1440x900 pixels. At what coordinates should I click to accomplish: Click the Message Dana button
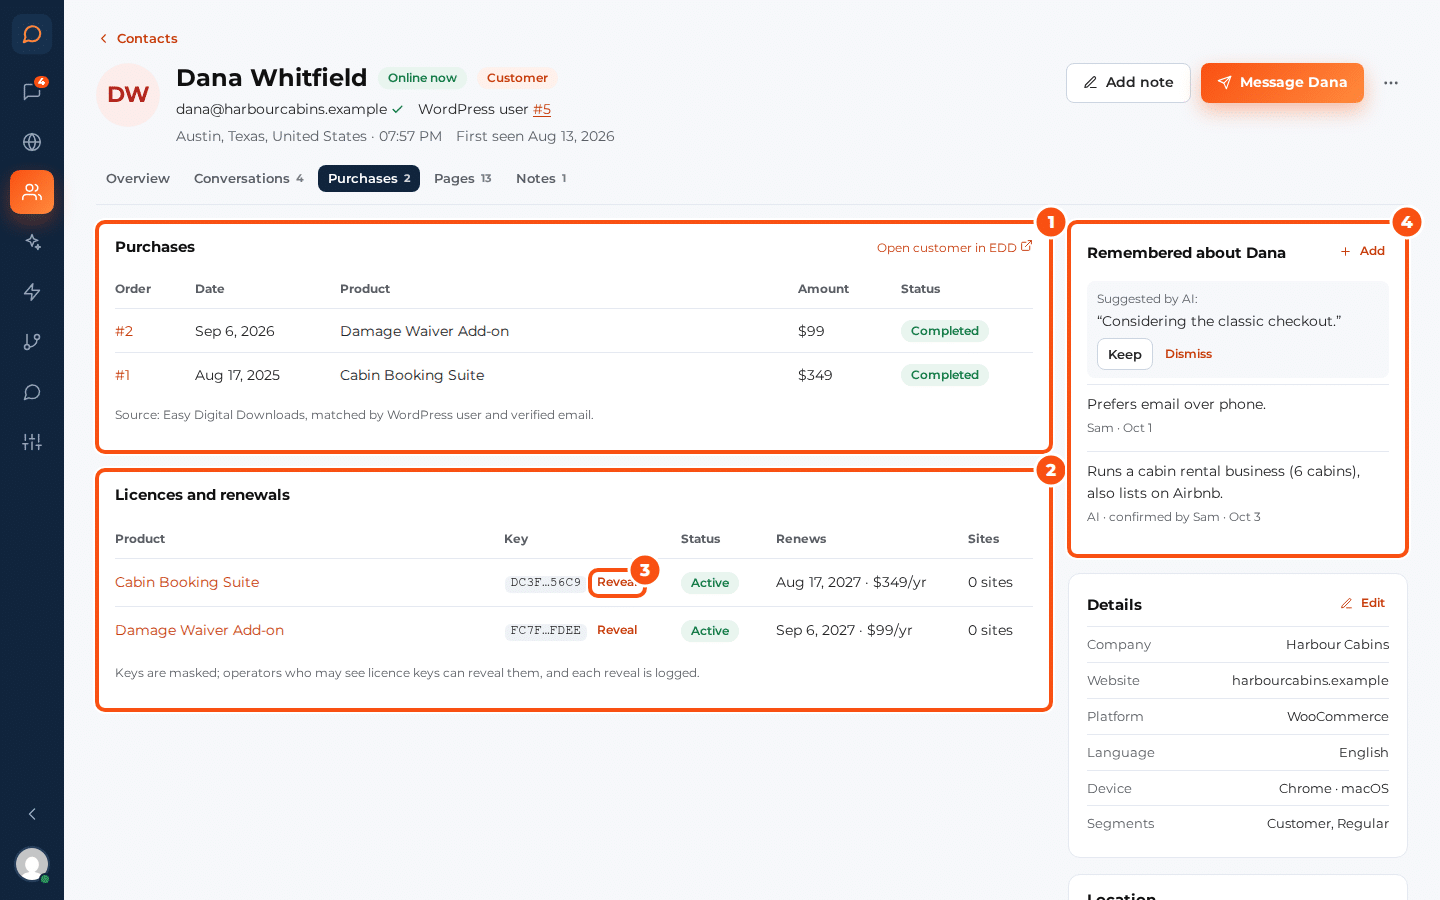[1282, 83]
